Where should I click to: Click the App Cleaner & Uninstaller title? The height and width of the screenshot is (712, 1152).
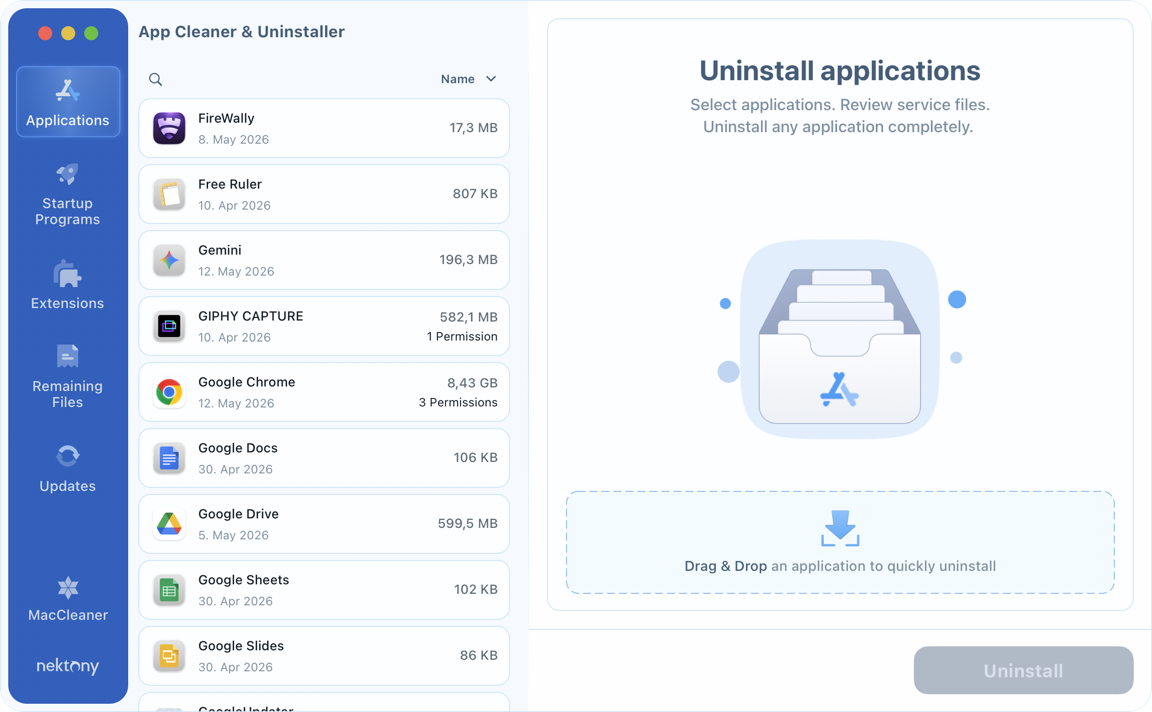coord(242,32)
